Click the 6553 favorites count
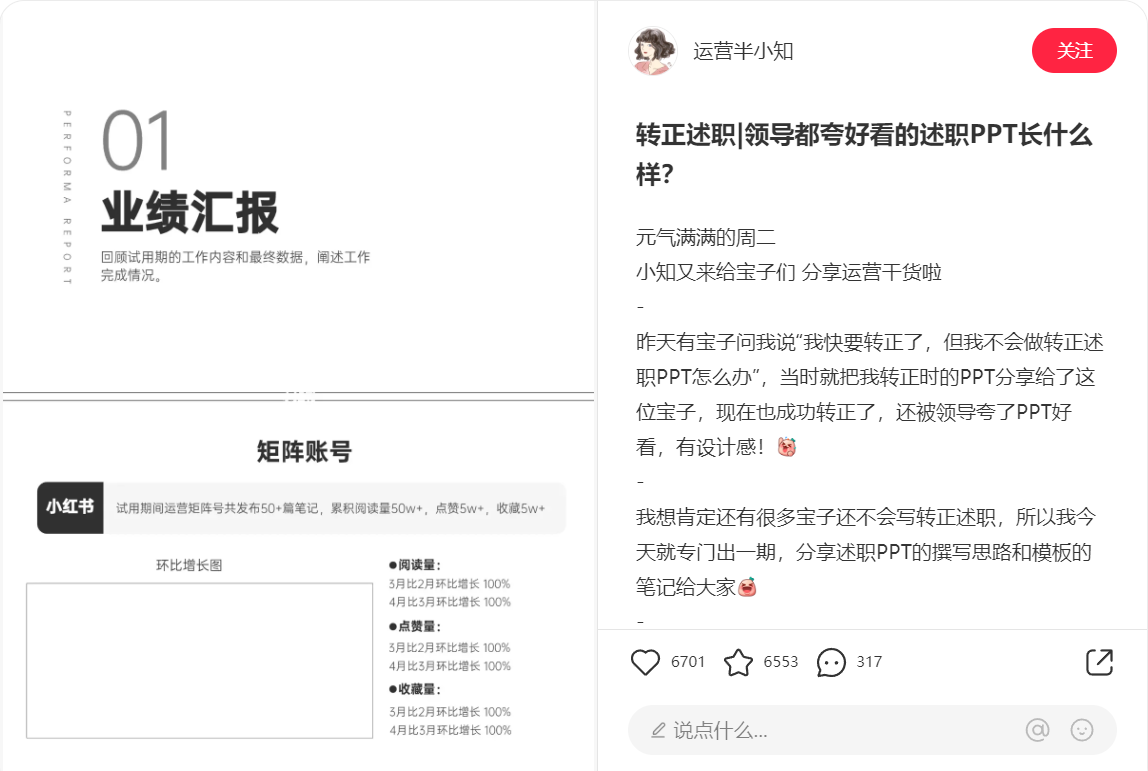 780,662
